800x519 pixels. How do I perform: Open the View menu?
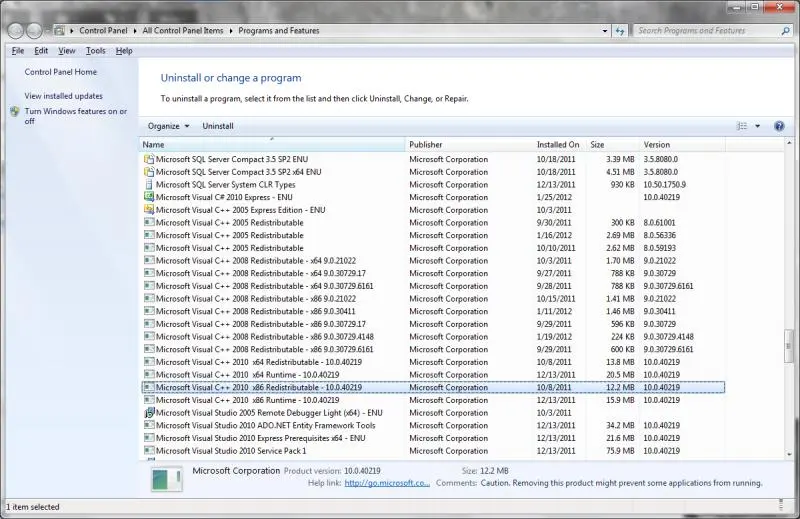coord(66,50)
